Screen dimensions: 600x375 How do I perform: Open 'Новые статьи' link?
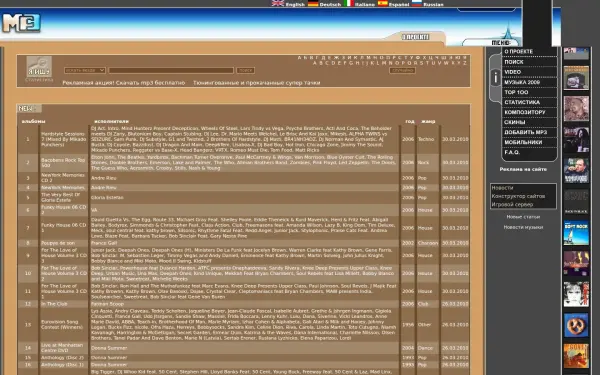click(x=523, y=217)
